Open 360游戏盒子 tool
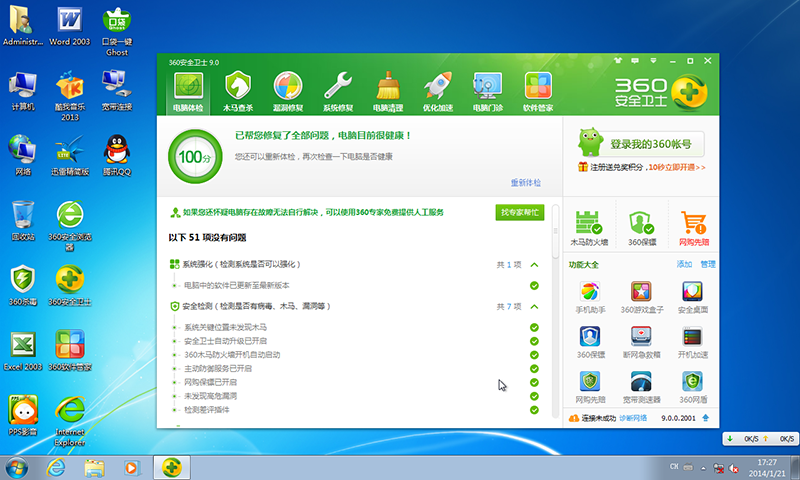 (641, 297)
